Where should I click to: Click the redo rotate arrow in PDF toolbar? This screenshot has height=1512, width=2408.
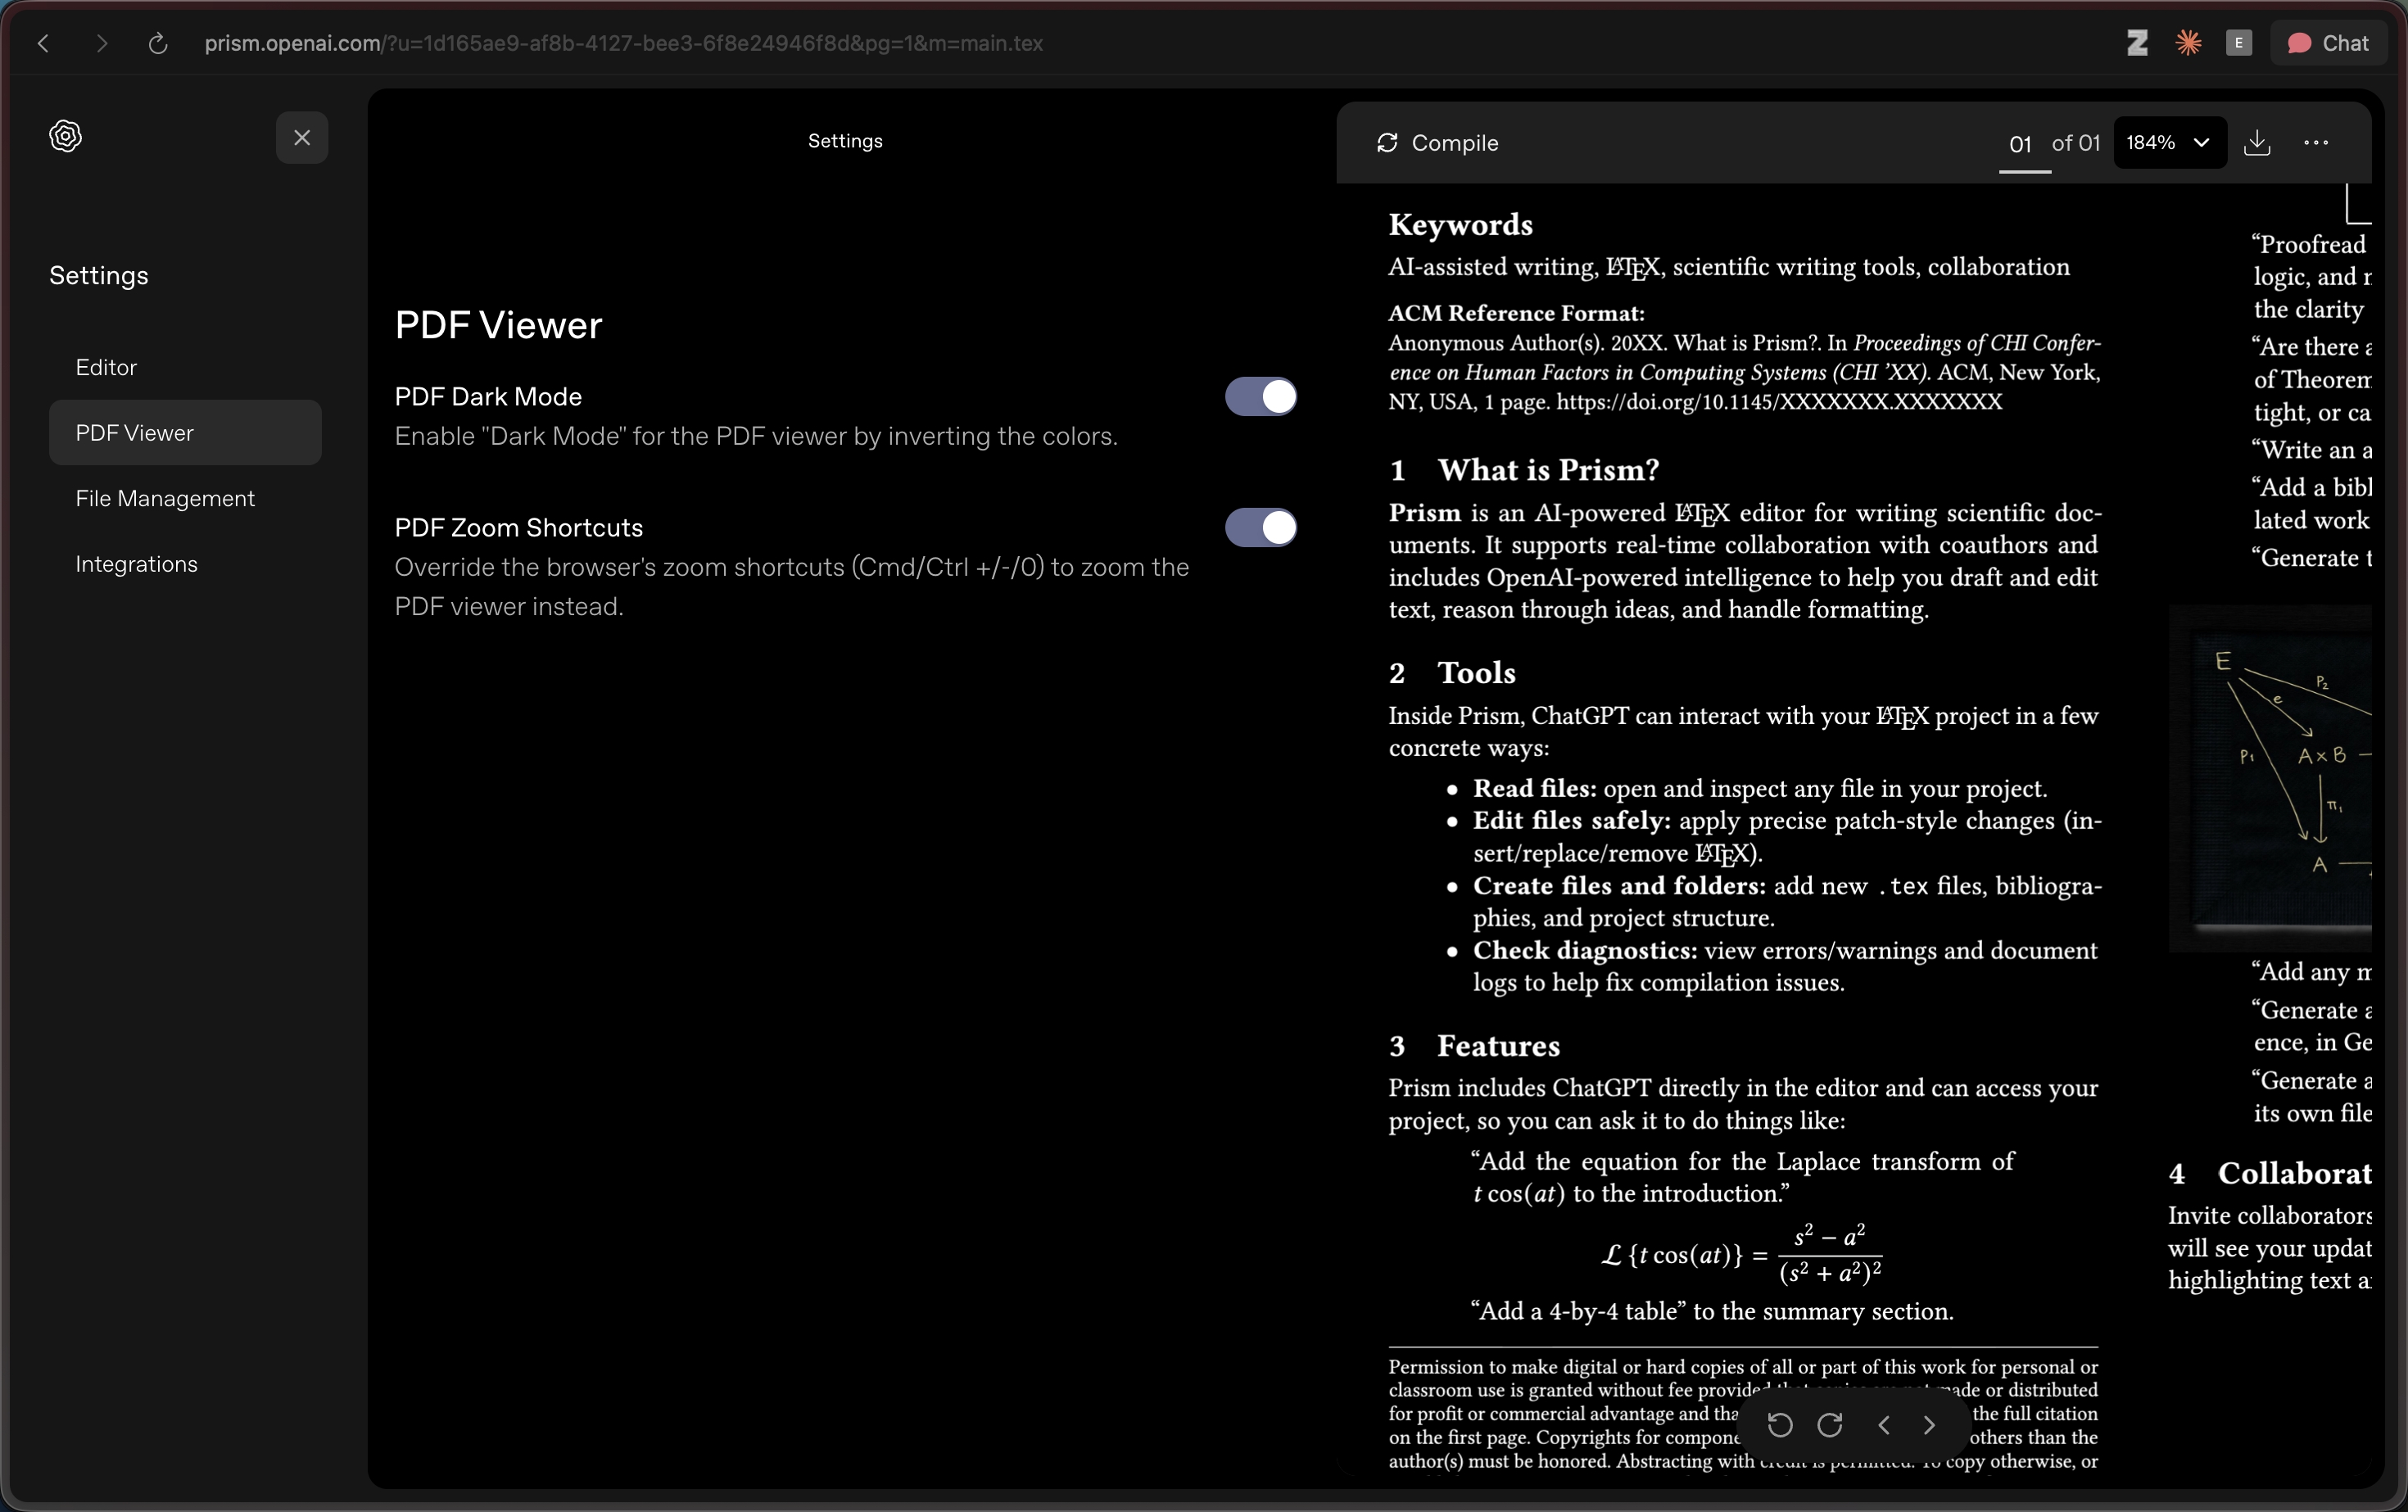pos(1830,1424)
